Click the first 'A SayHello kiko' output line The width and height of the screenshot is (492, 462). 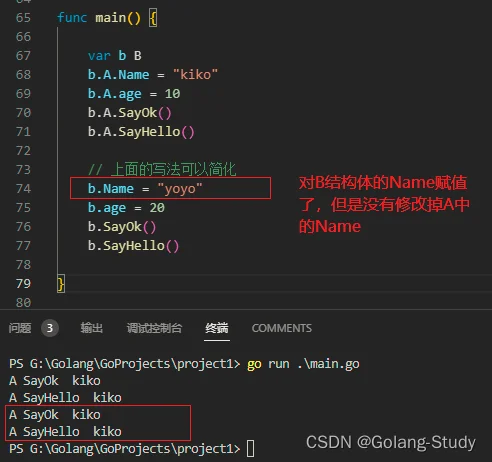tap(65, 398)
